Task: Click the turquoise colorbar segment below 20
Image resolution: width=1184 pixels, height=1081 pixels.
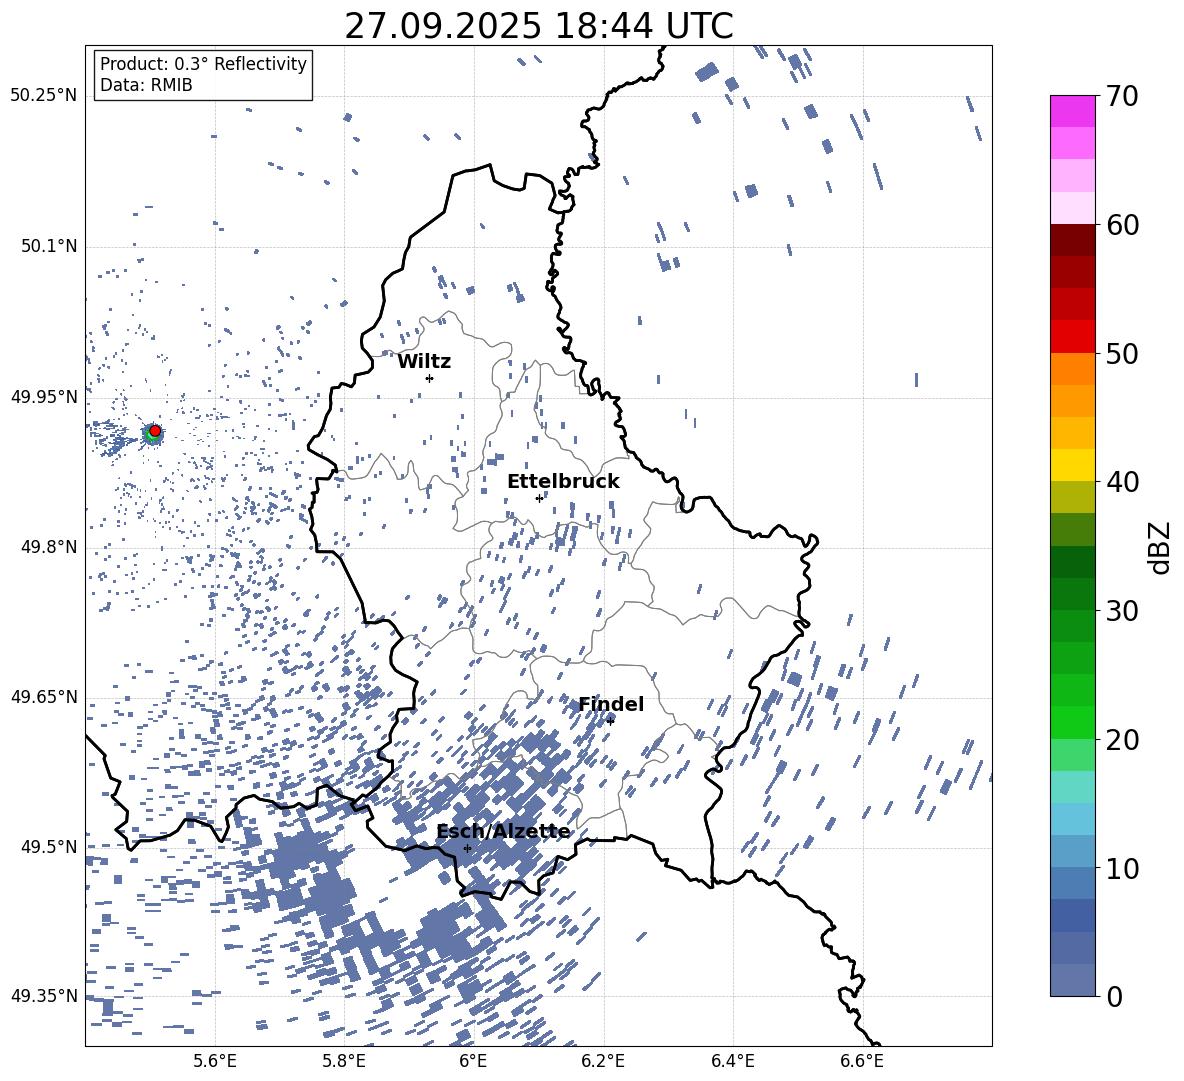Action: 1072,787
